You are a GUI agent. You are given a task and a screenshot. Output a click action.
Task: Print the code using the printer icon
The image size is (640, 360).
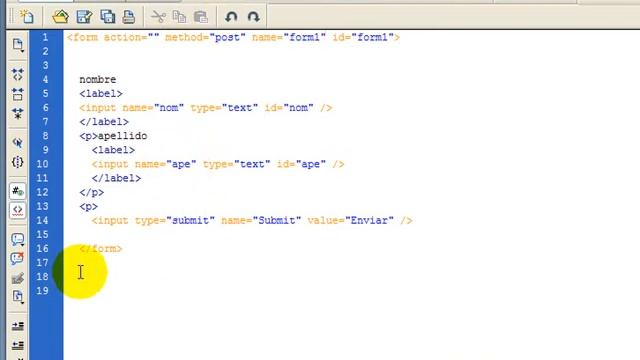pyautogui.click(x=129, y=17)
